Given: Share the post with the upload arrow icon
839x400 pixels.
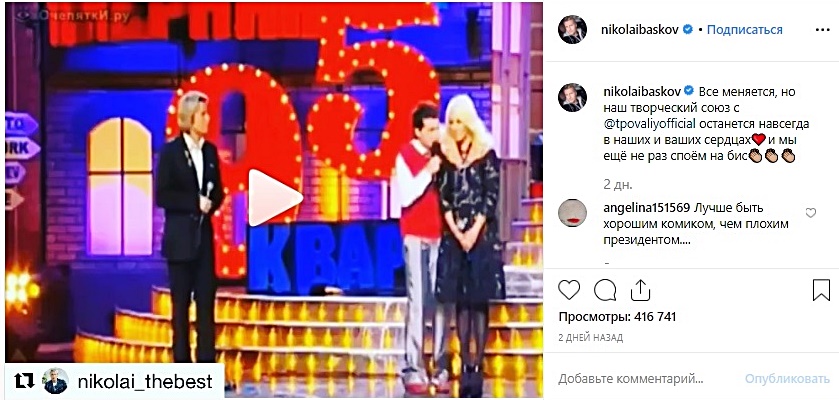Looking at the screenshot, I should 639,290.
